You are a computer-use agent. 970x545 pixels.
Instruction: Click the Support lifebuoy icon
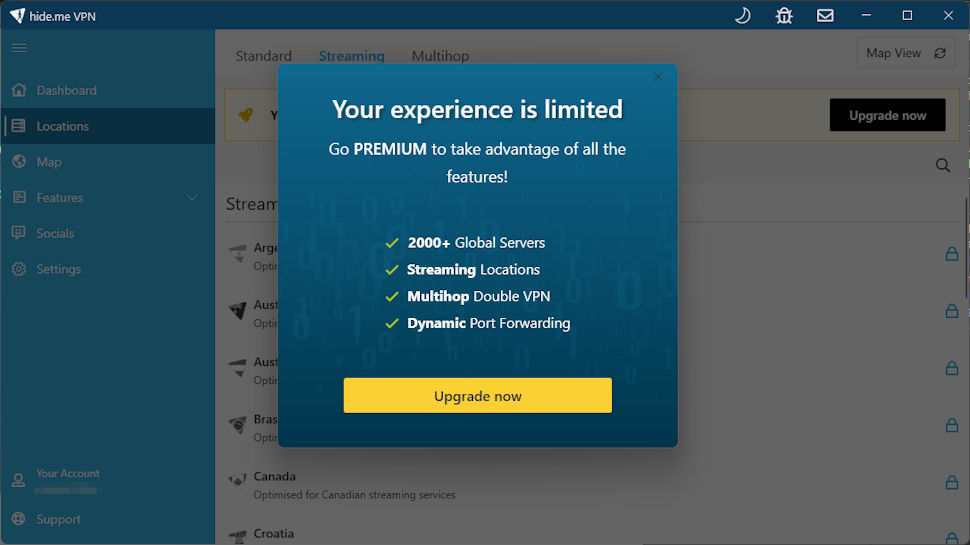pos(19,518)
